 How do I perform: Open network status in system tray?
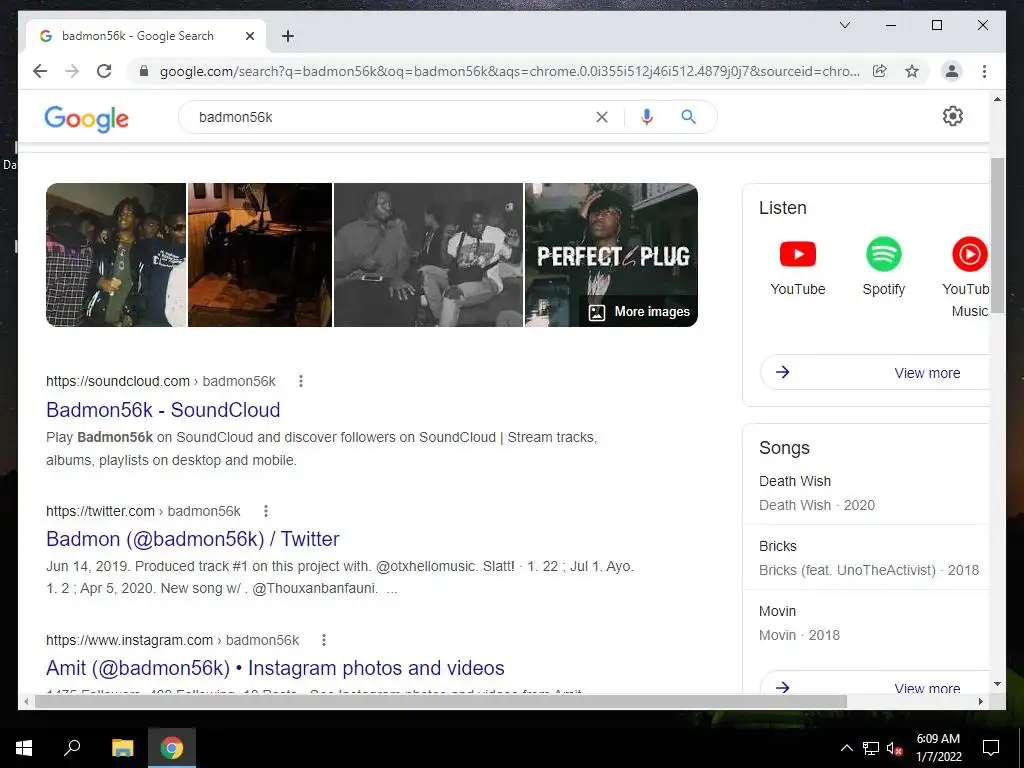(871, 748)
